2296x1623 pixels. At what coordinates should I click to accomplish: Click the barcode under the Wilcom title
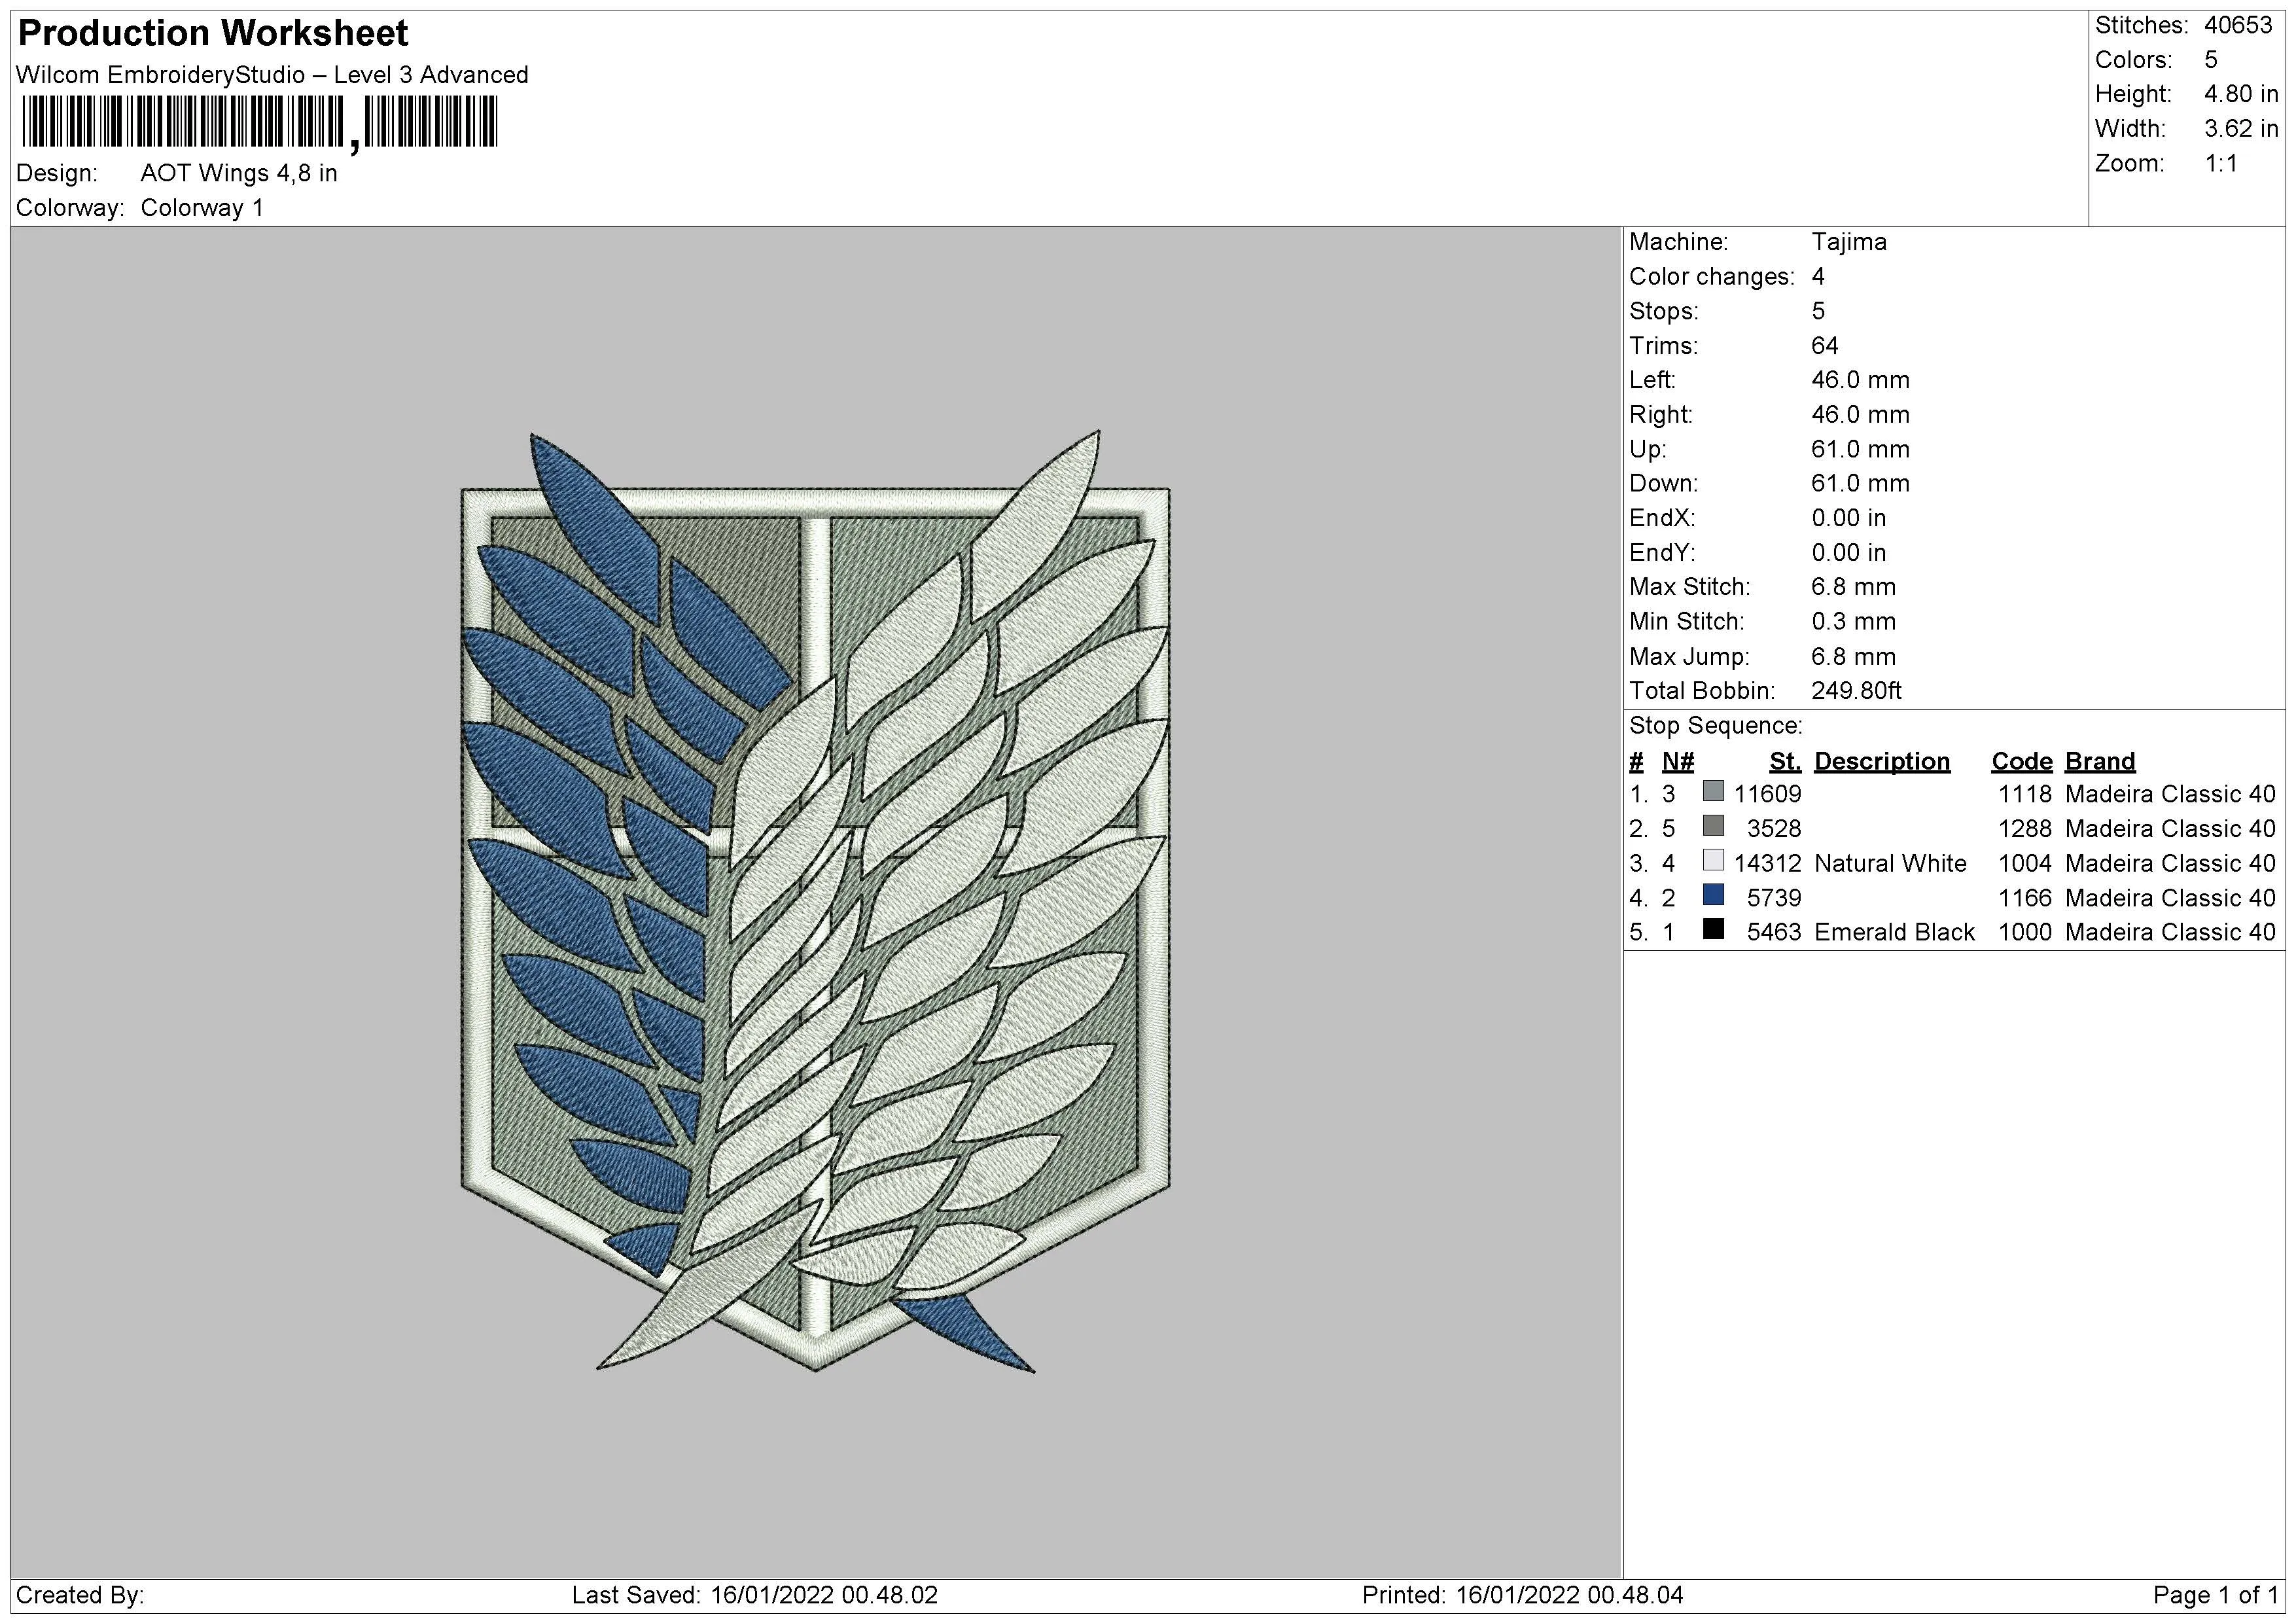(259, 123)
